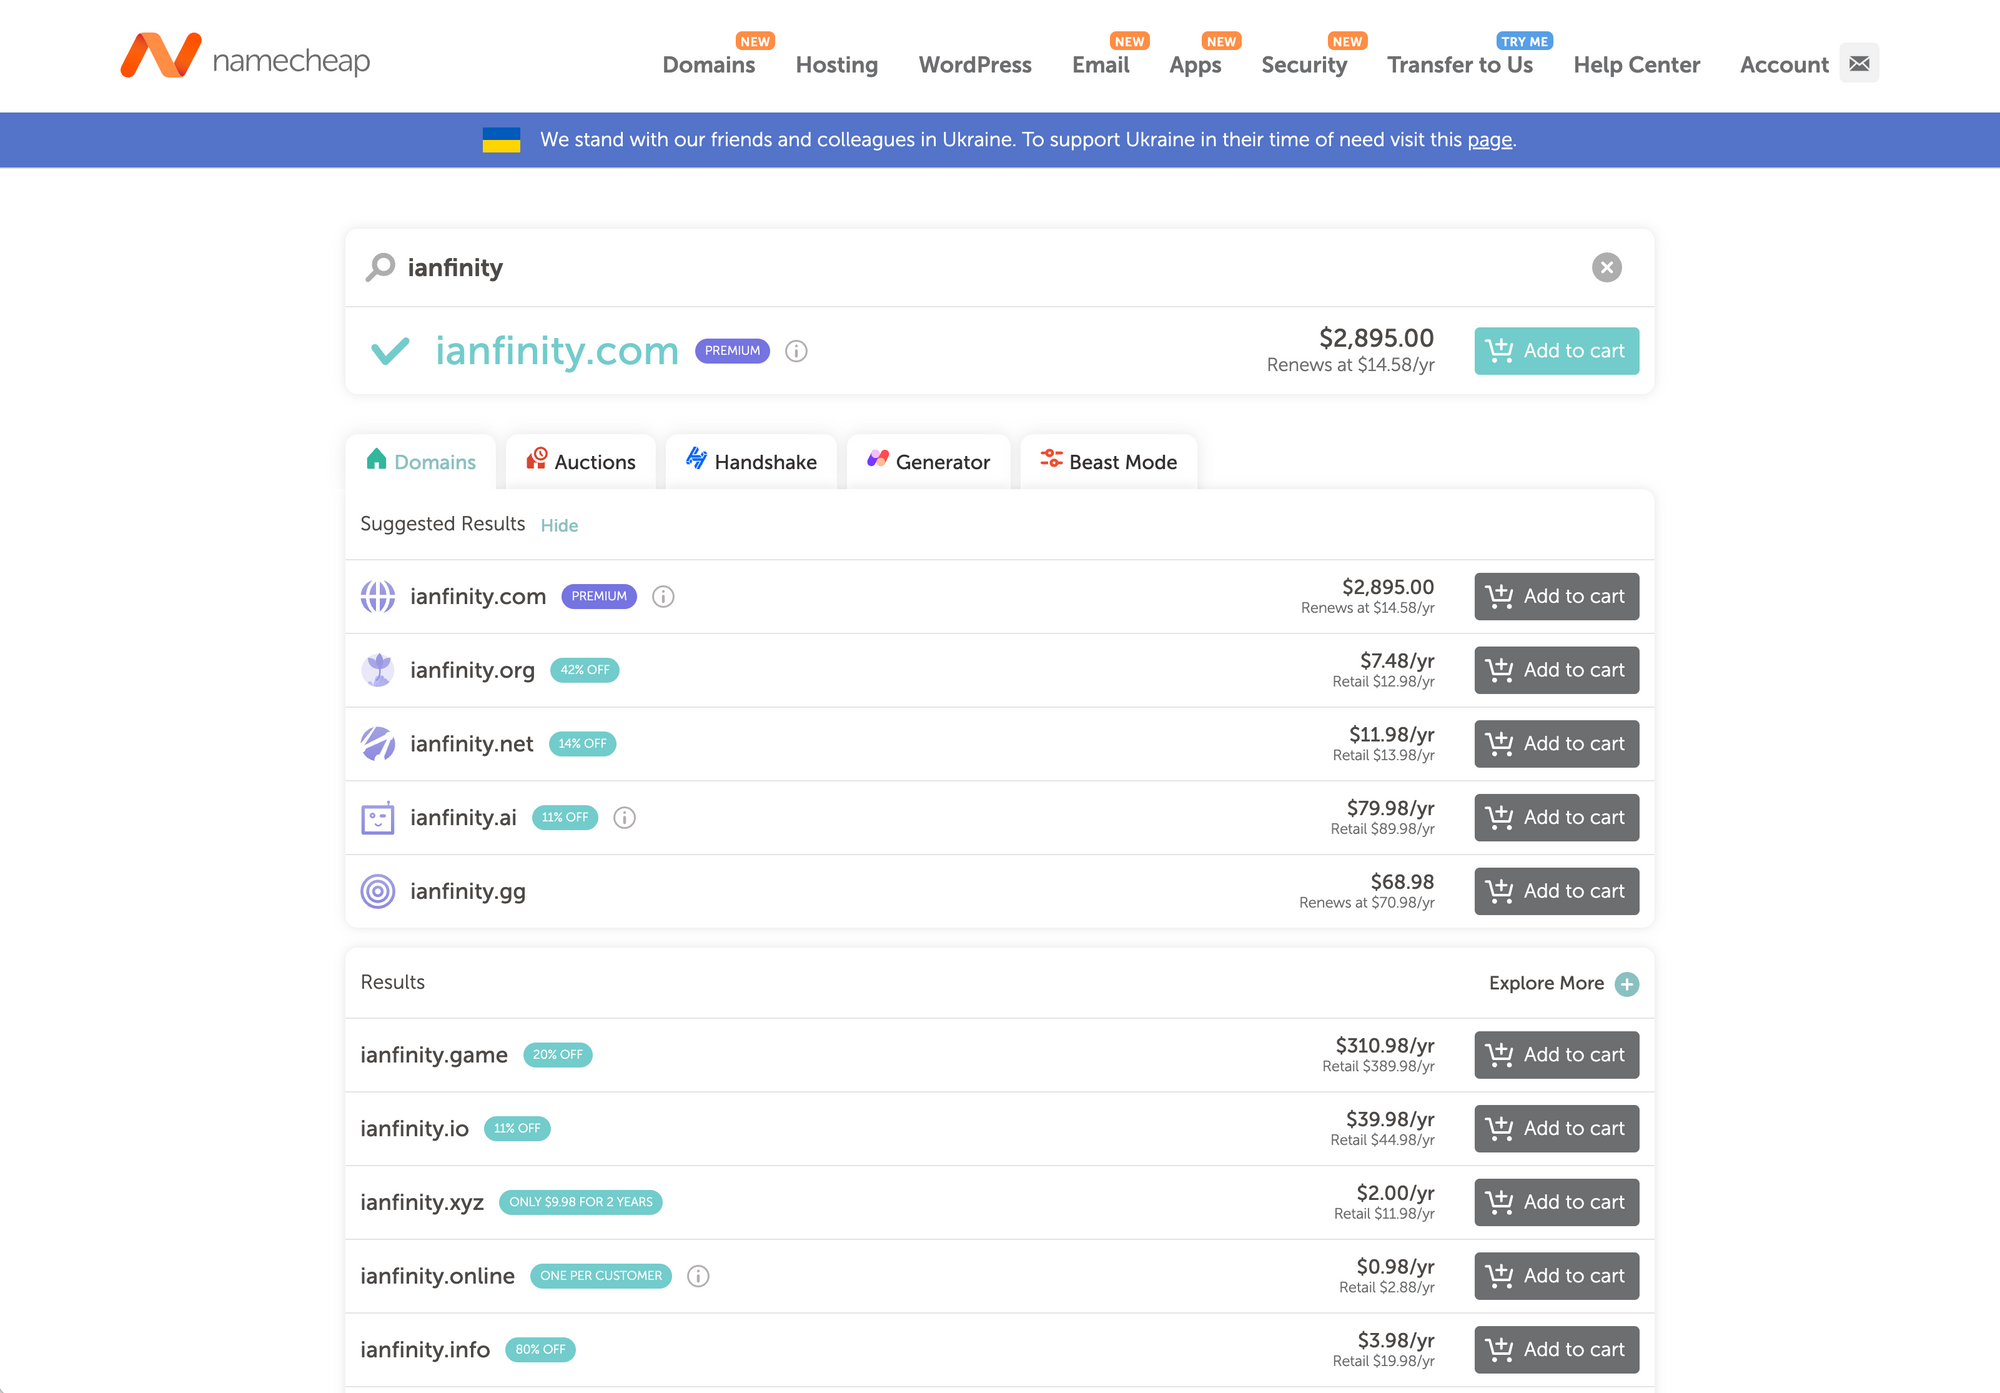2000x1393 pixels.
Task: Click the info icon beside ianfinity.ai
Action: point(624,818)
